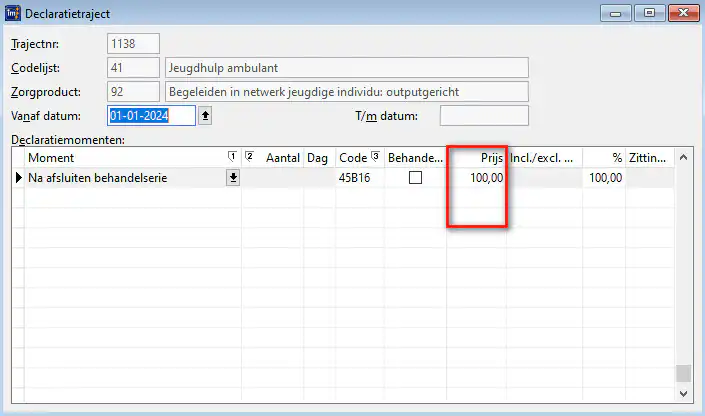Screen dimensions: 705x416
Task: Click the grid scrollbar up arrow
Action: [x=683, y=158]
